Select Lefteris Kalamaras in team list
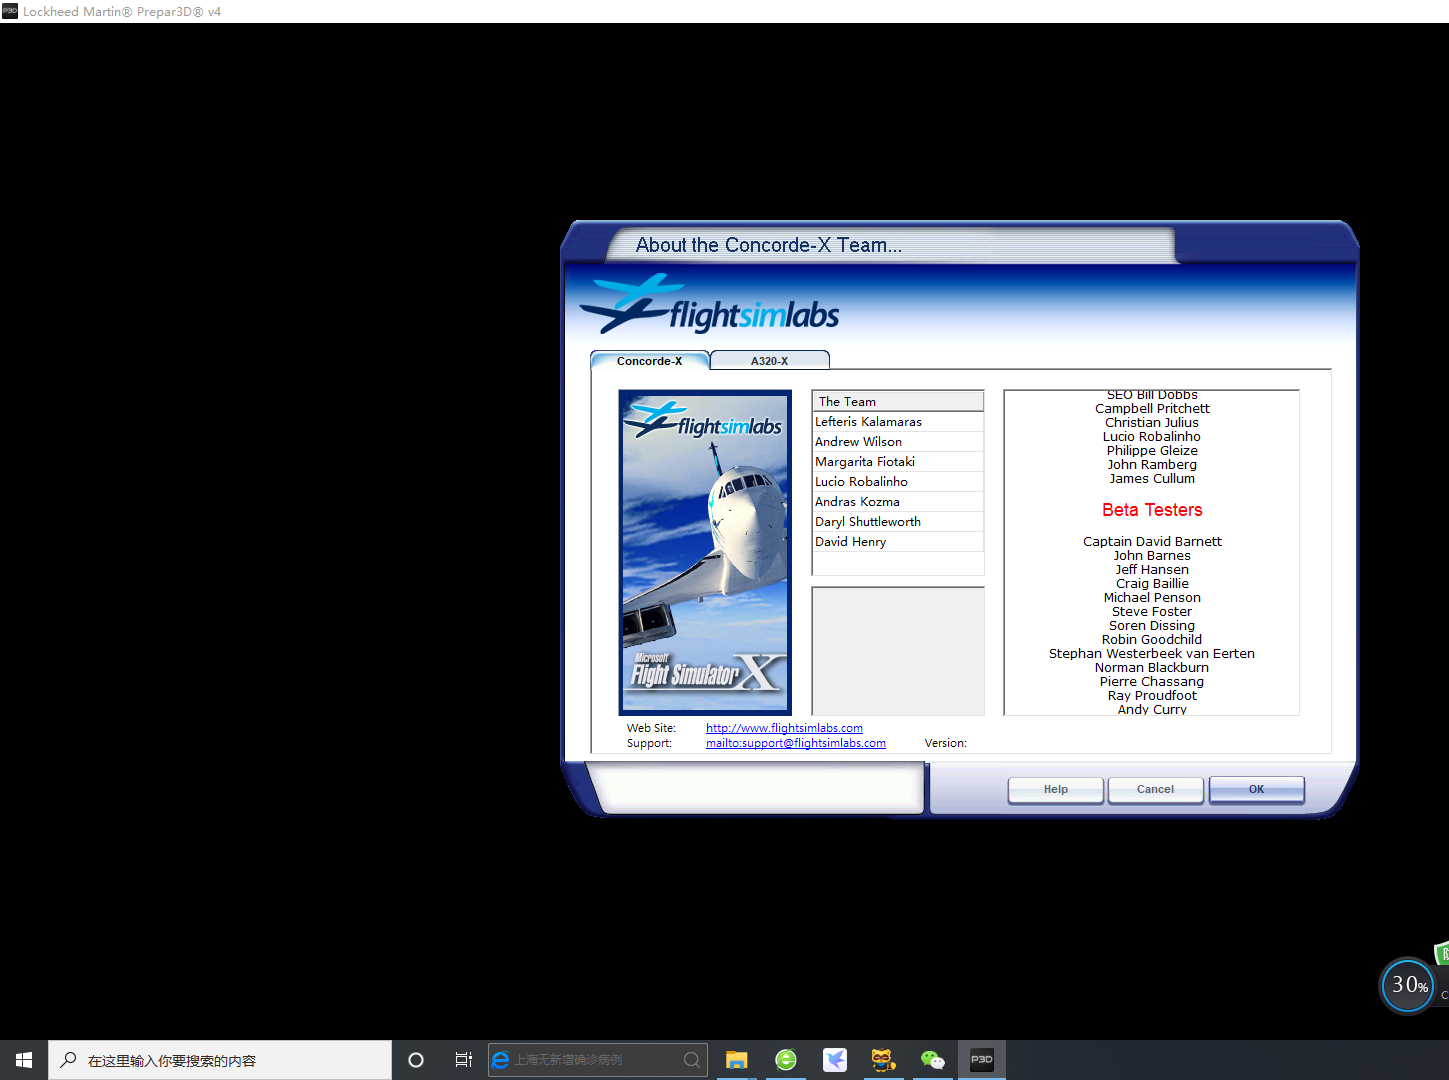 click(898, 422)
